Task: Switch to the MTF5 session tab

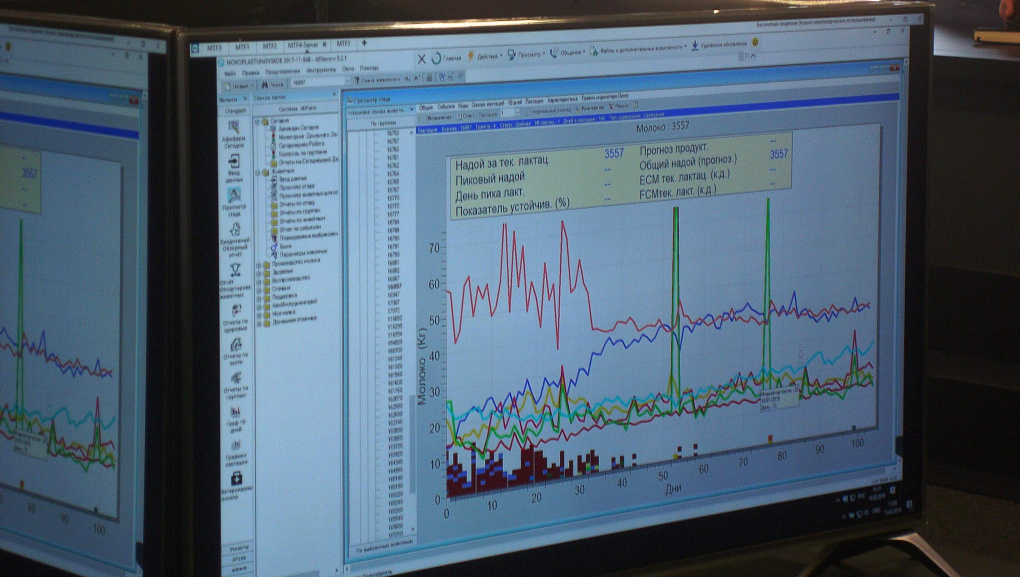Action: pyautogui.click(x=343, y=44)
